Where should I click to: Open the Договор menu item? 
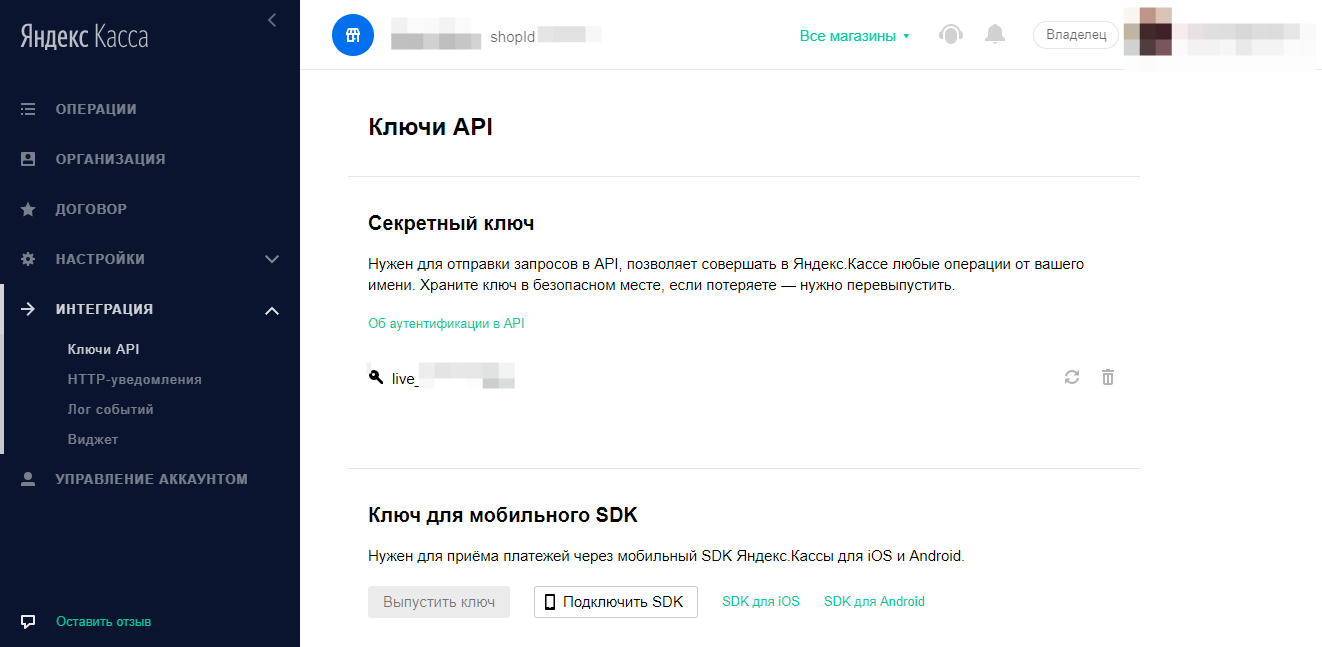[91, 209]
